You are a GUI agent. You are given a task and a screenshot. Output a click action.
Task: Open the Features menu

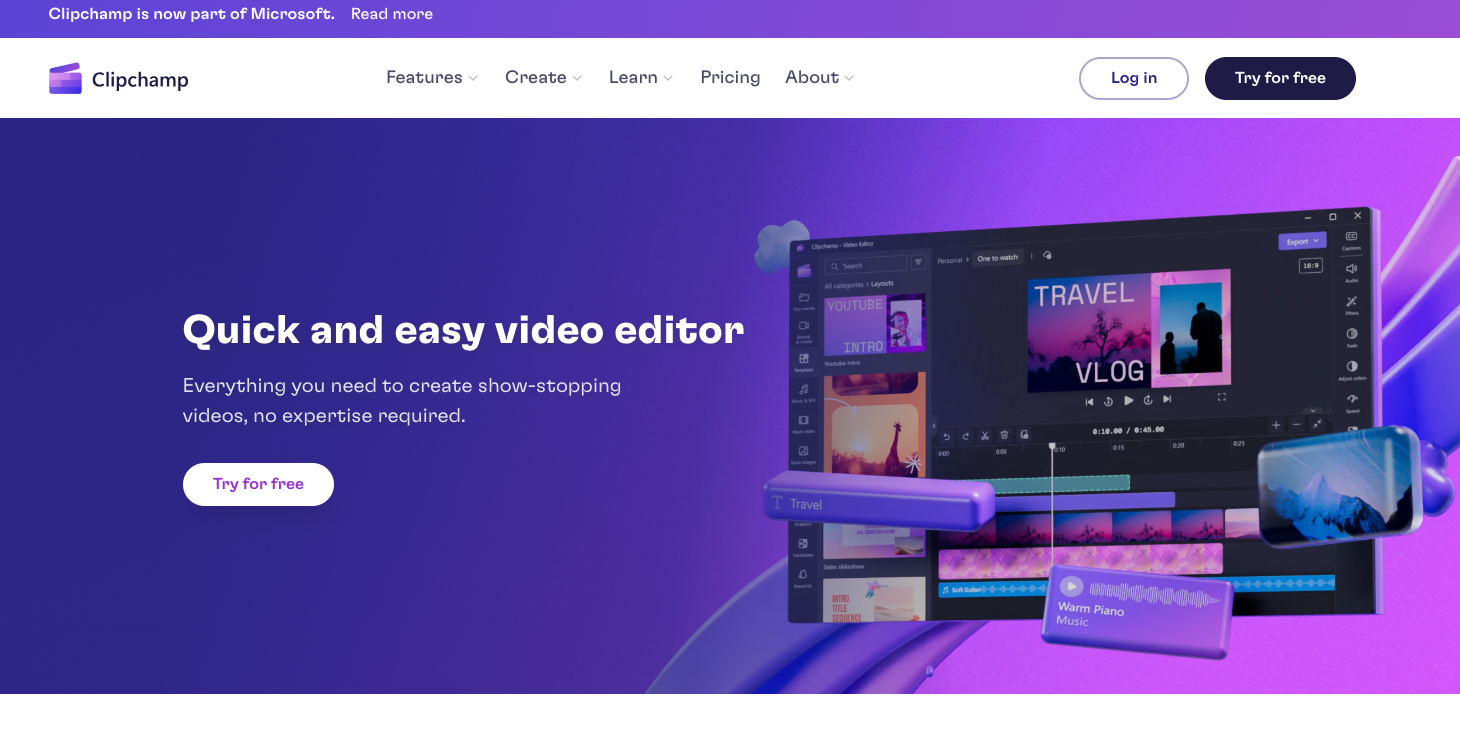coord(432,77)
